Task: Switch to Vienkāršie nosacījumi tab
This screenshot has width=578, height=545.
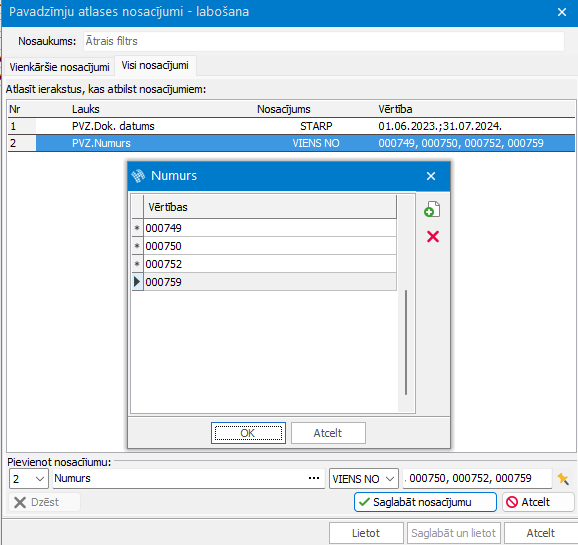Action: 59,67
